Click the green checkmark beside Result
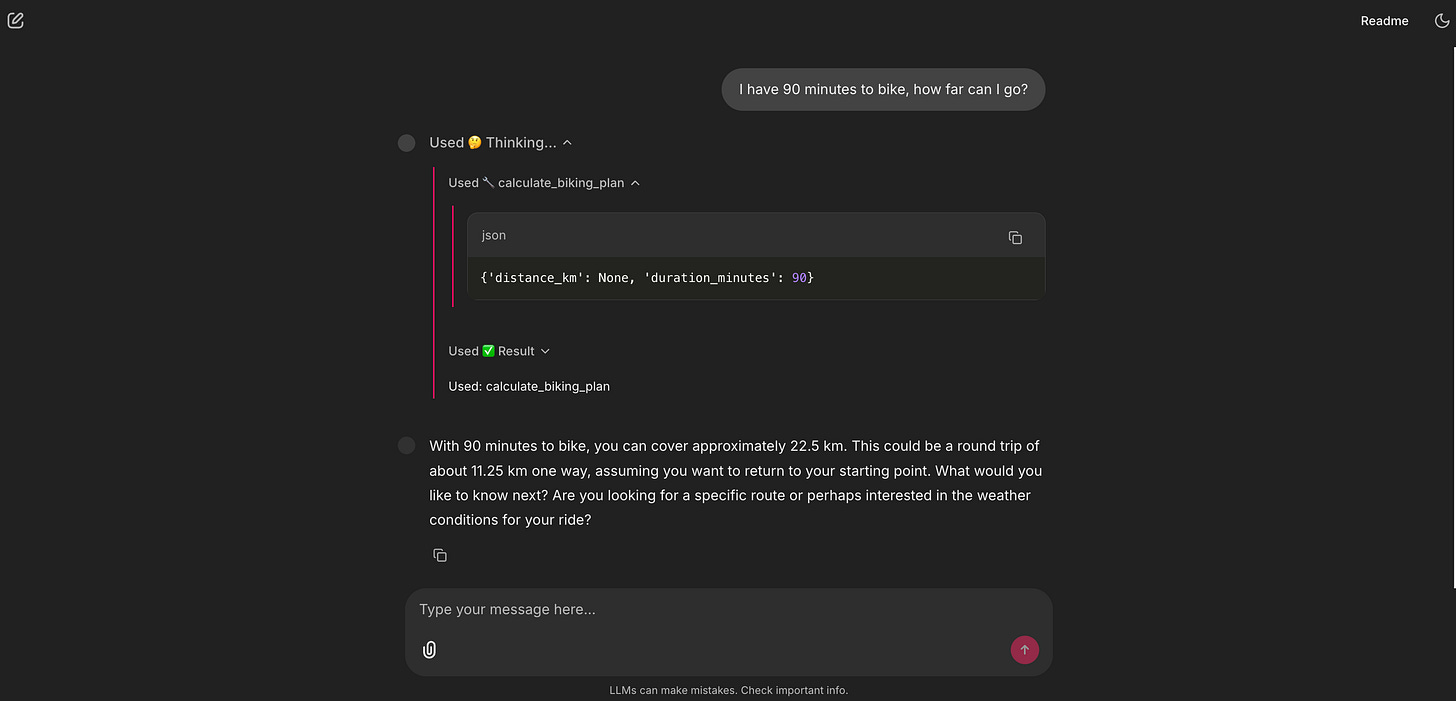The width and height of the screenshot is (1456, 701). 490,350
